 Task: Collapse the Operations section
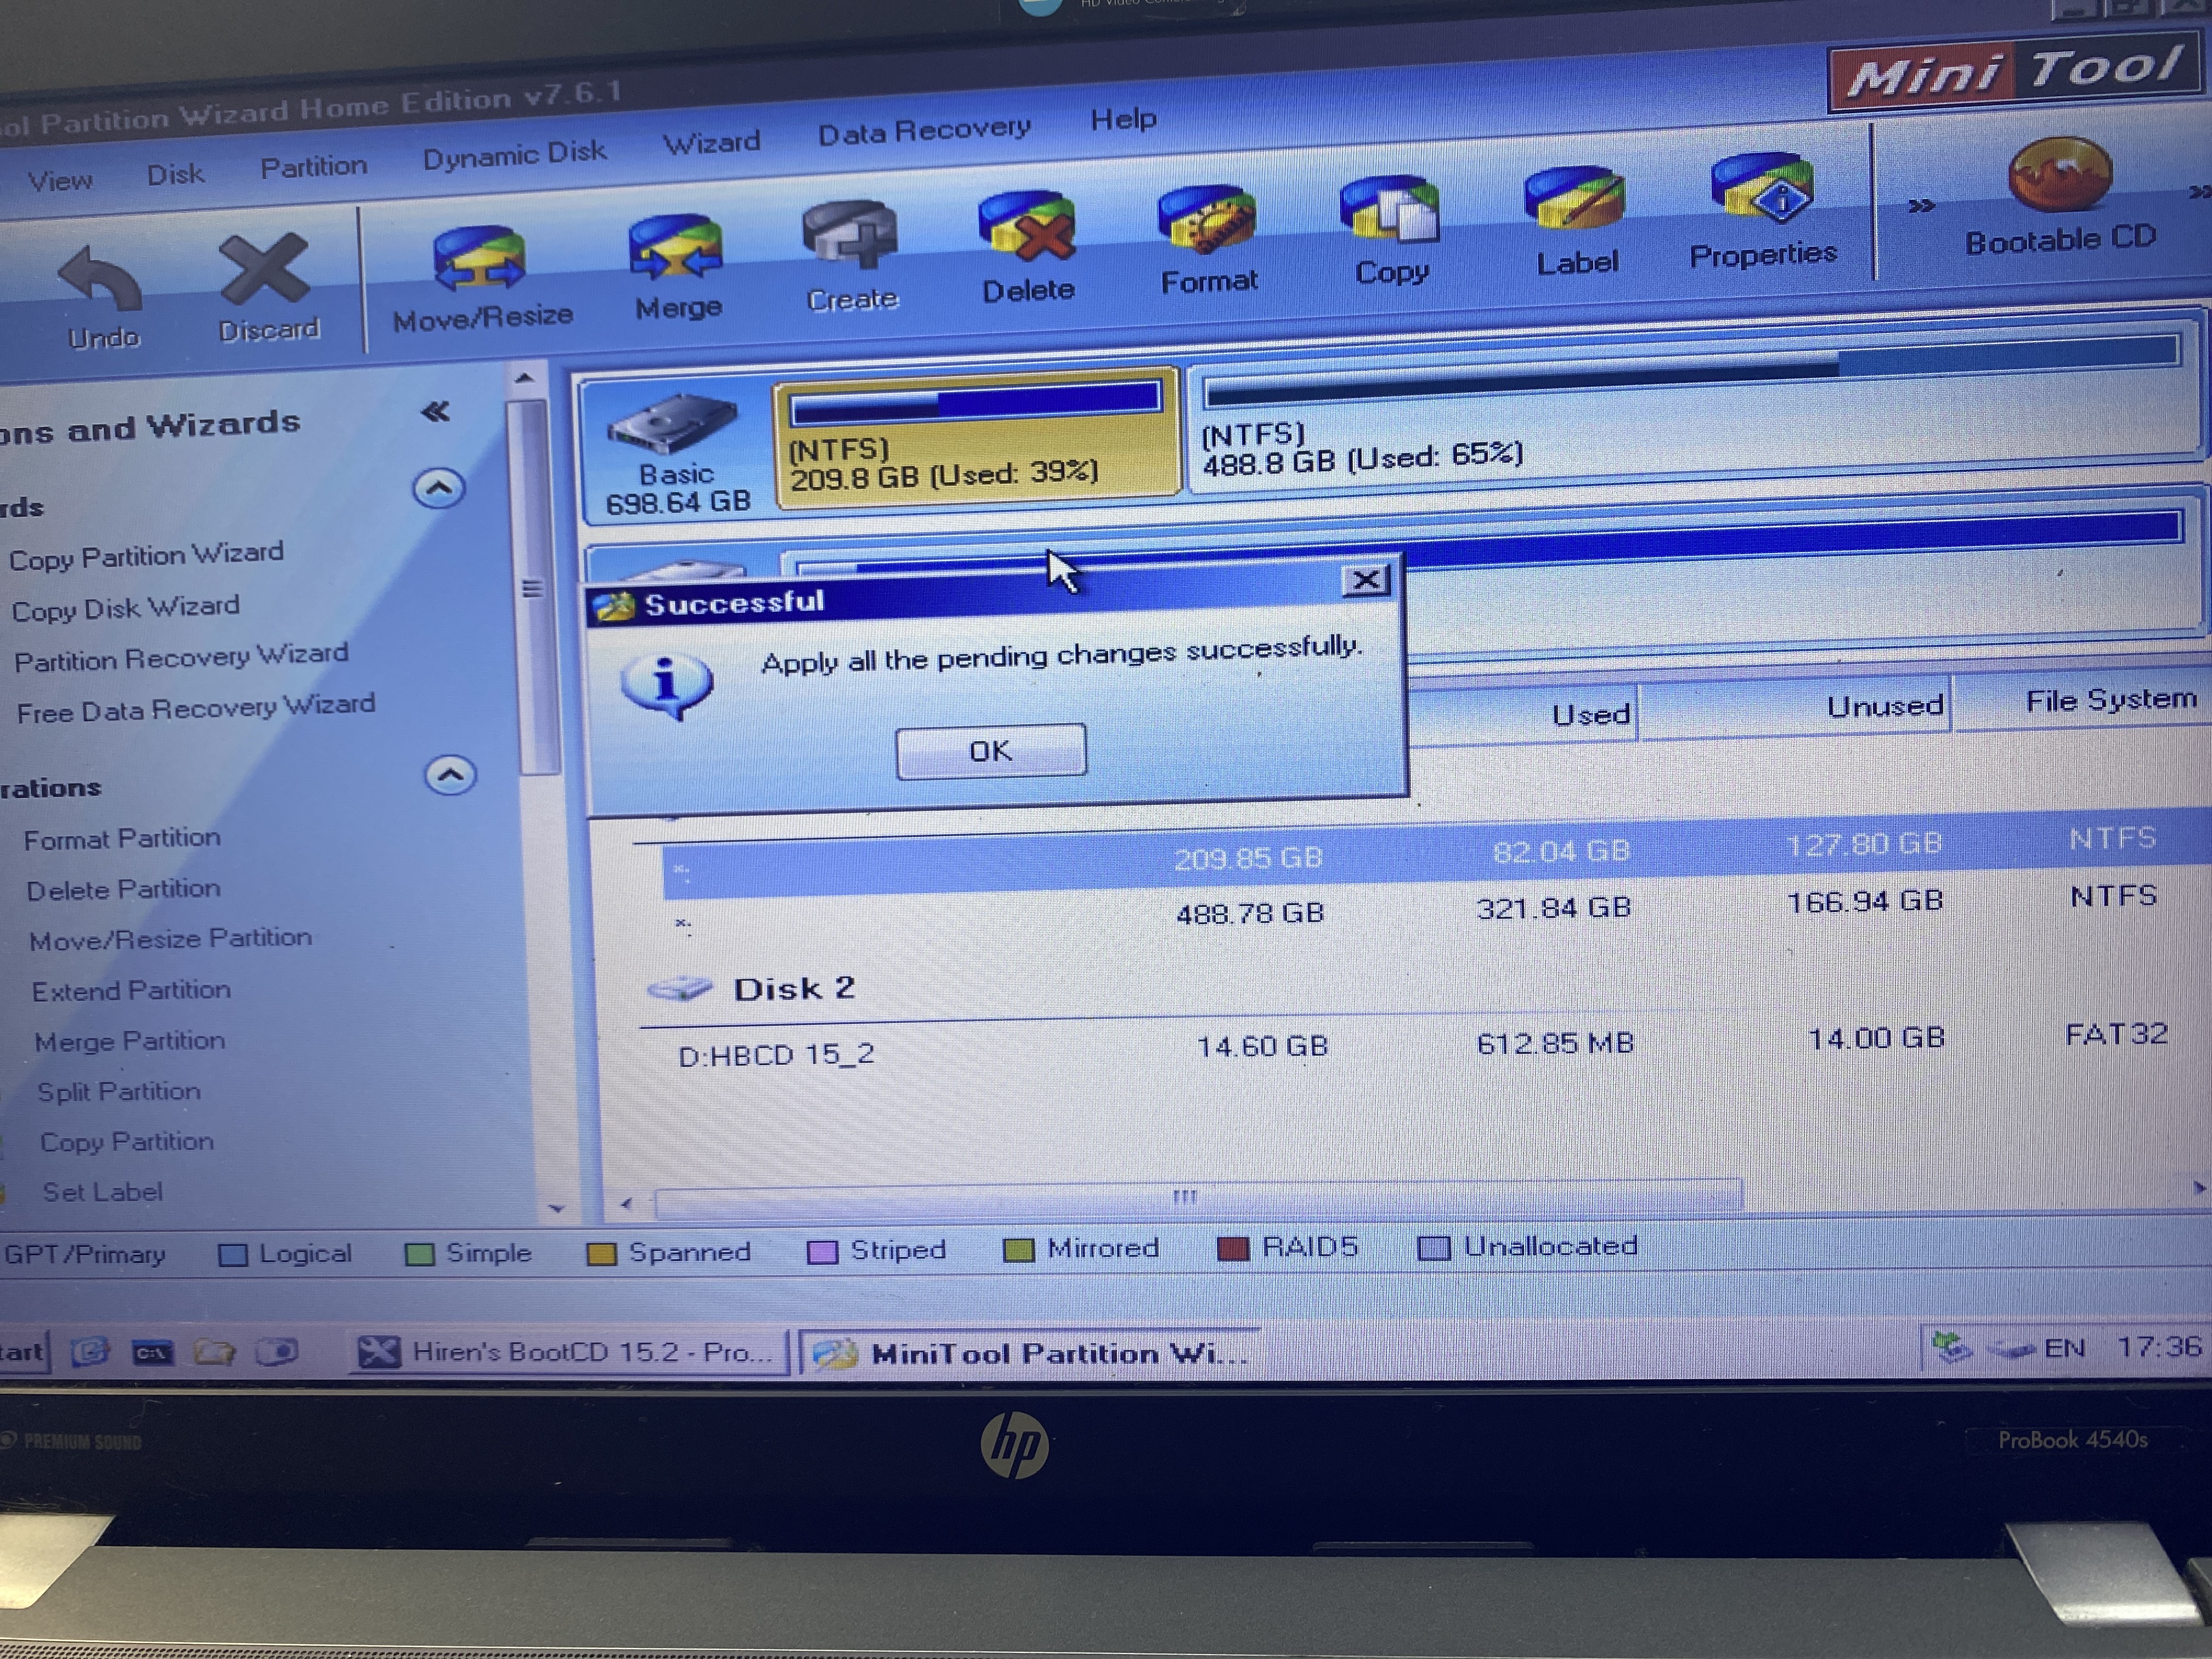[x=450, y=775]
